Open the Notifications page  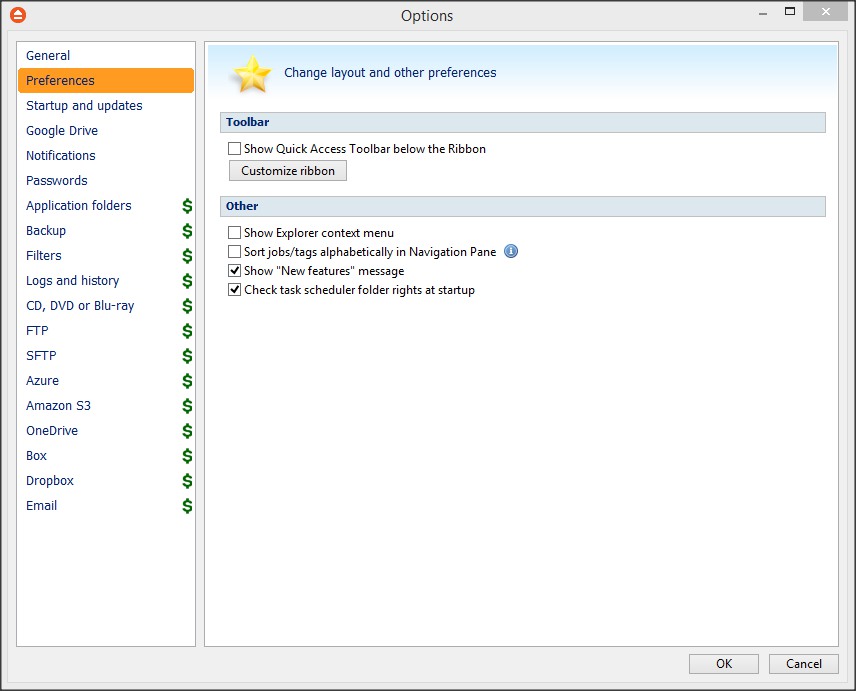[106, 156]
